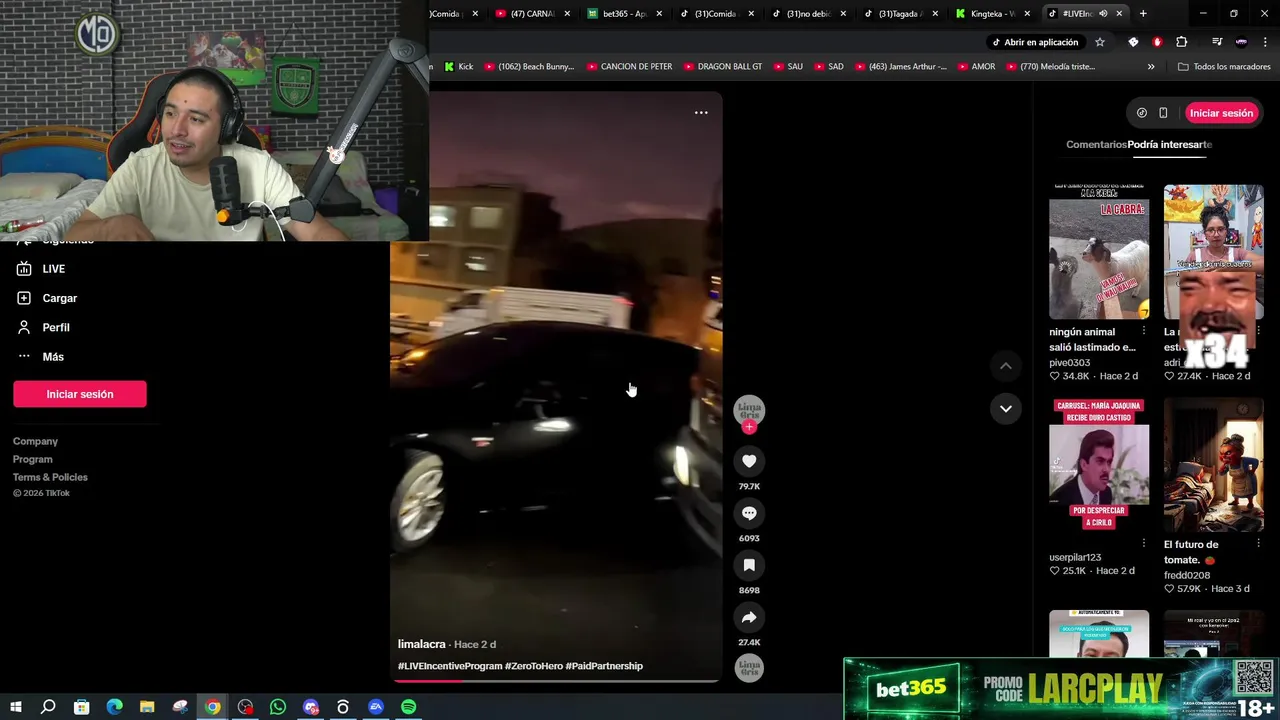Like the video with the heart icon
The width and height of the screenshot is (1280, 720).
749,461
